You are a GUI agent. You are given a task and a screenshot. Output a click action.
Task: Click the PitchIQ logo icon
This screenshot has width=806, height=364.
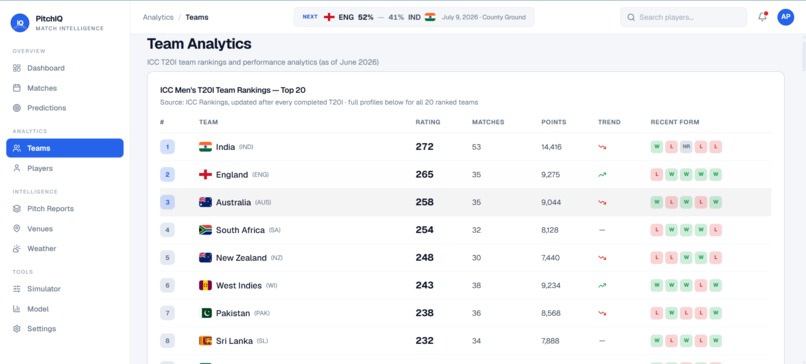tap(20, 23)
